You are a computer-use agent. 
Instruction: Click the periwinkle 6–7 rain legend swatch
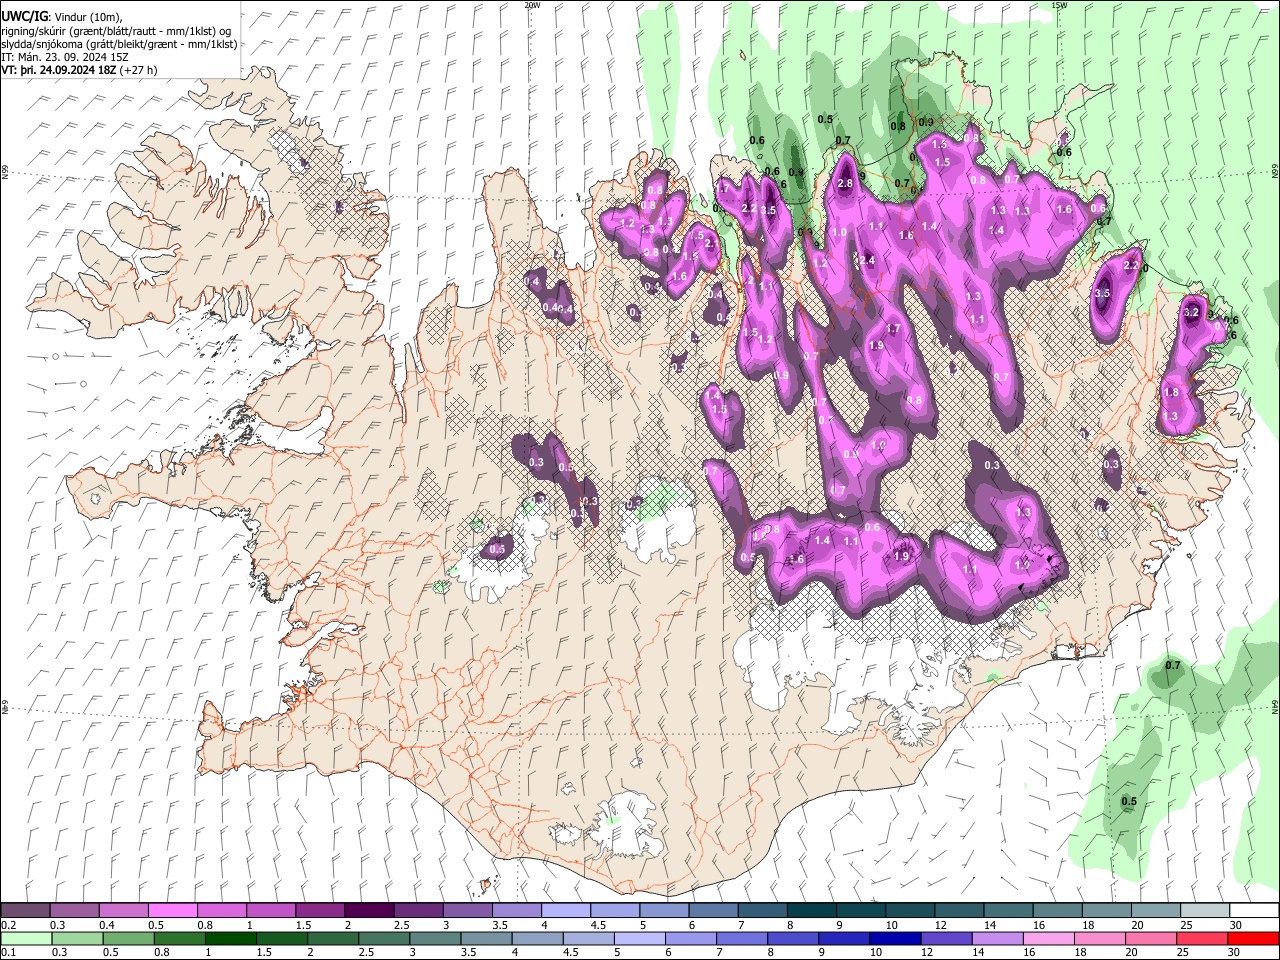coord(689,938)
